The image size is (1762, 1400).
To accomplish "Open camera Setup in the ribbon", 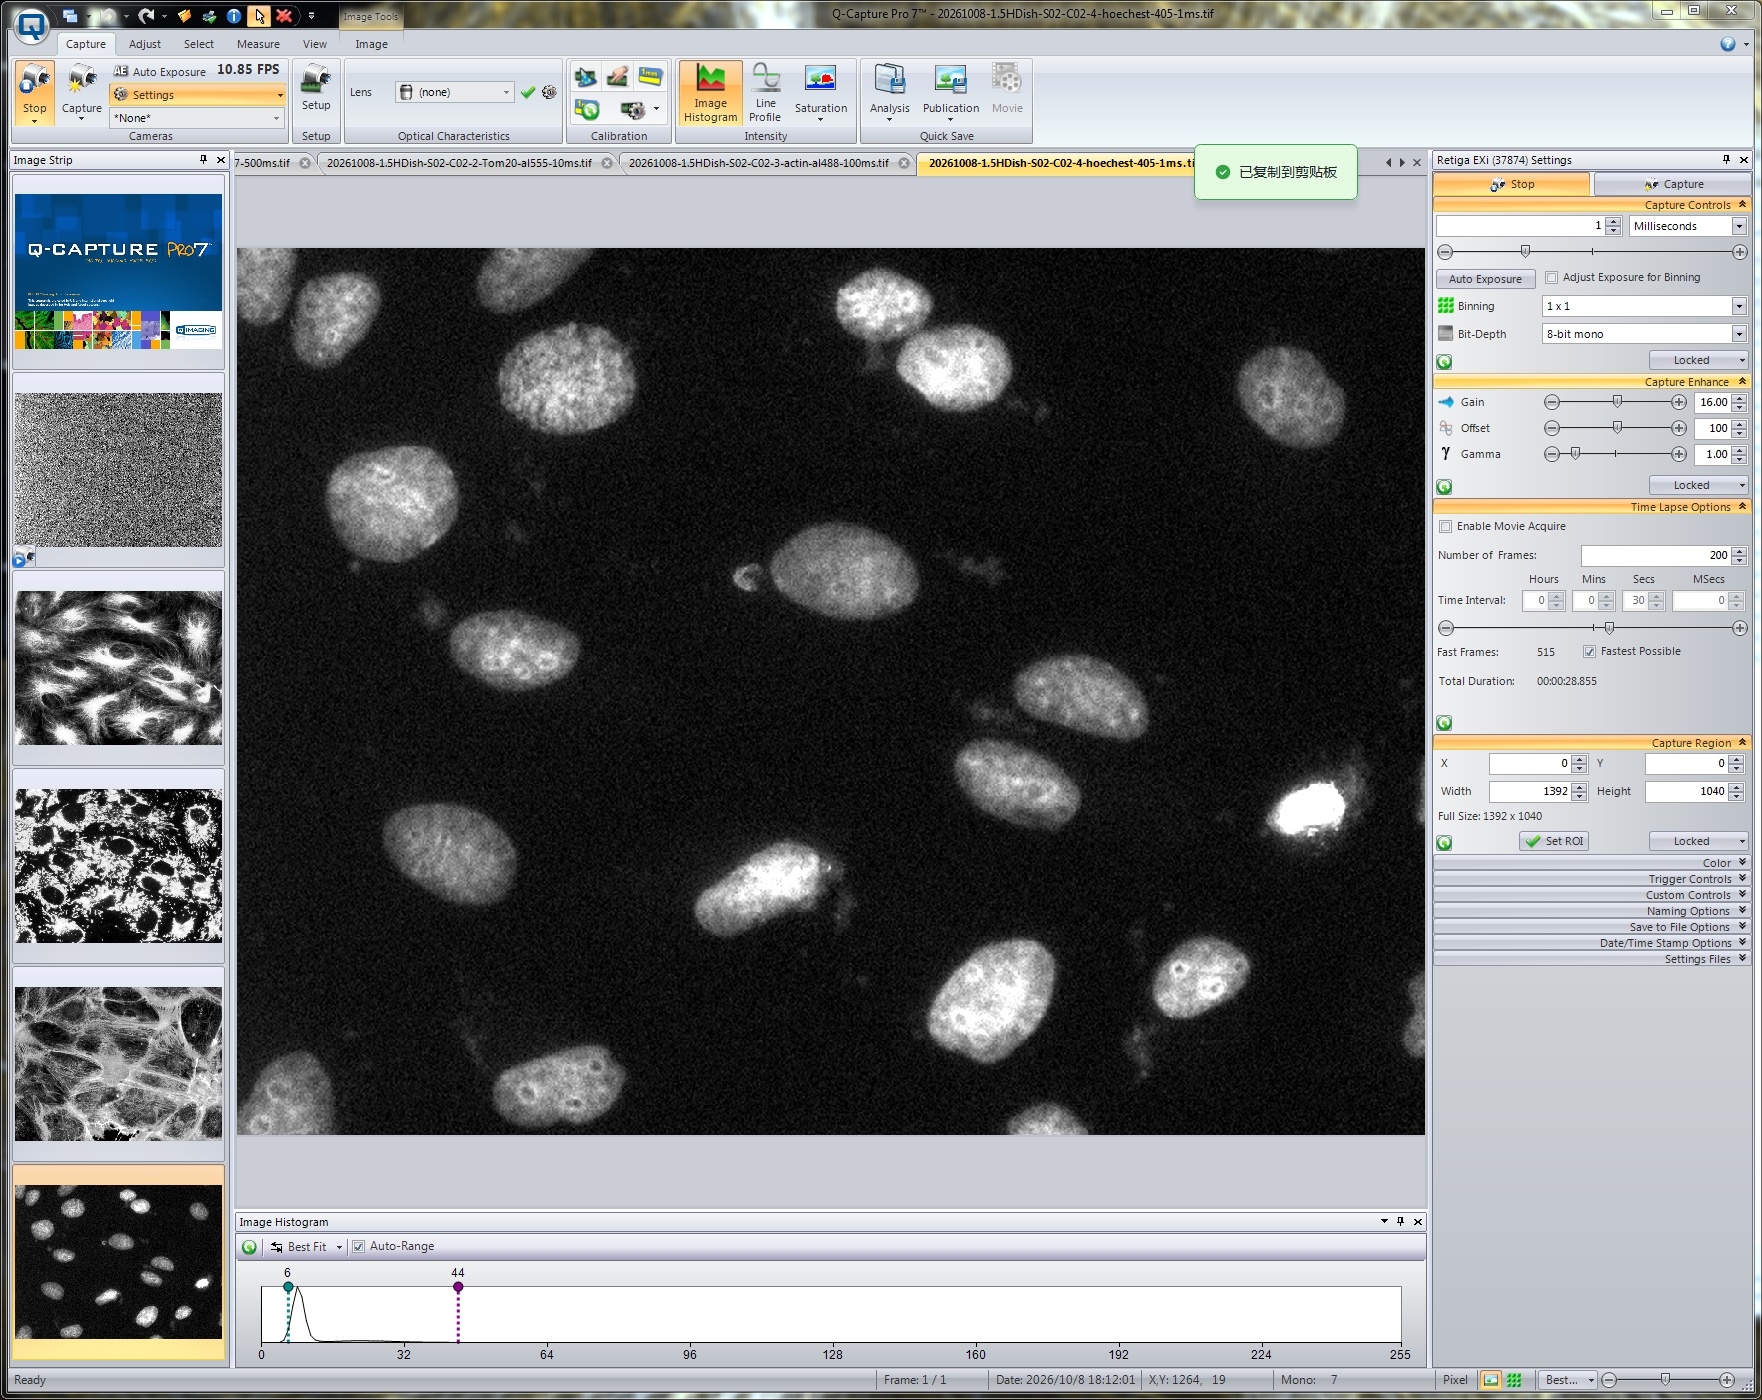I will click(316, 88).
